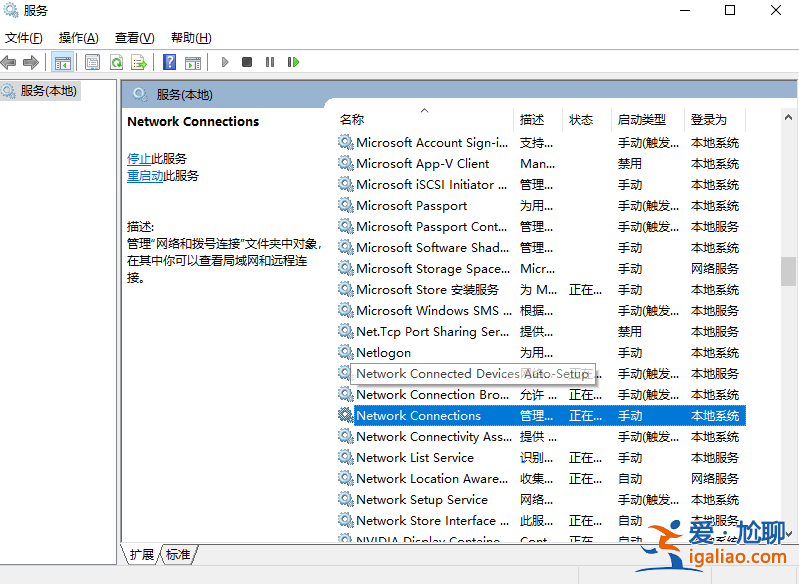Select Microsoft Windows SMS service
Image resolution: width=799 pixels, height=584 pixels.
(434, 310)
